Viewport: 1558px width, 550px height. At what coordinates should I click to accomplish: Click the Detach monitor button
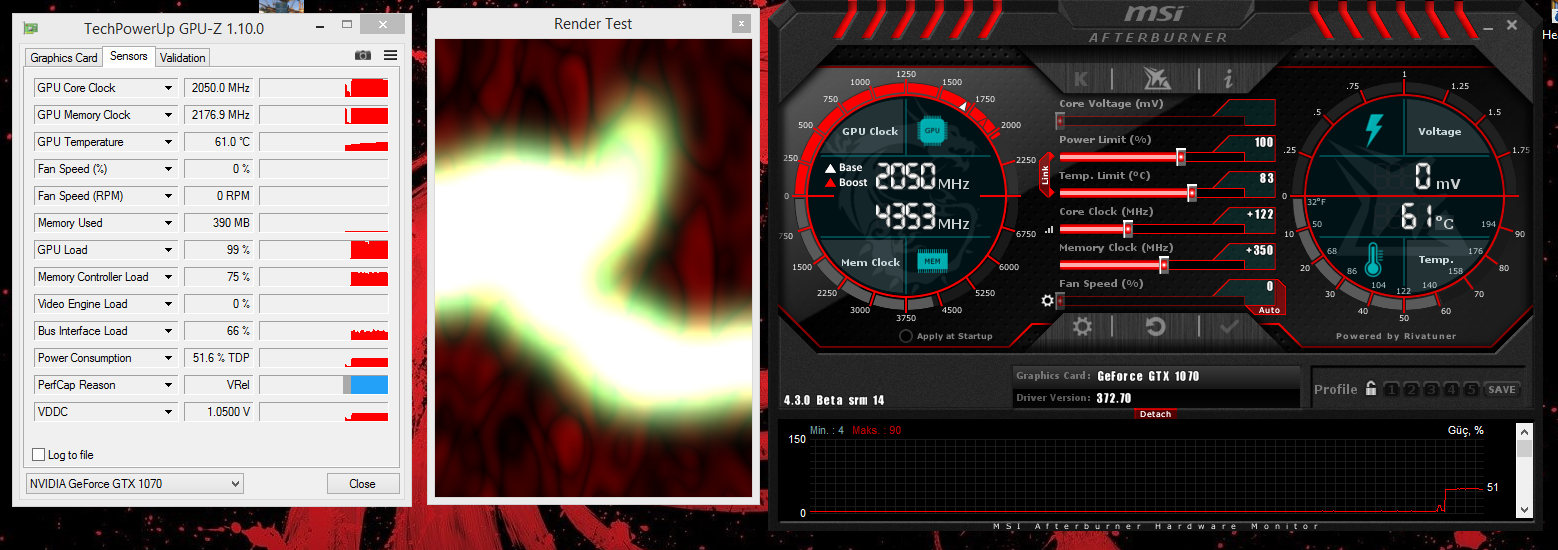(x=1155, y=414)
